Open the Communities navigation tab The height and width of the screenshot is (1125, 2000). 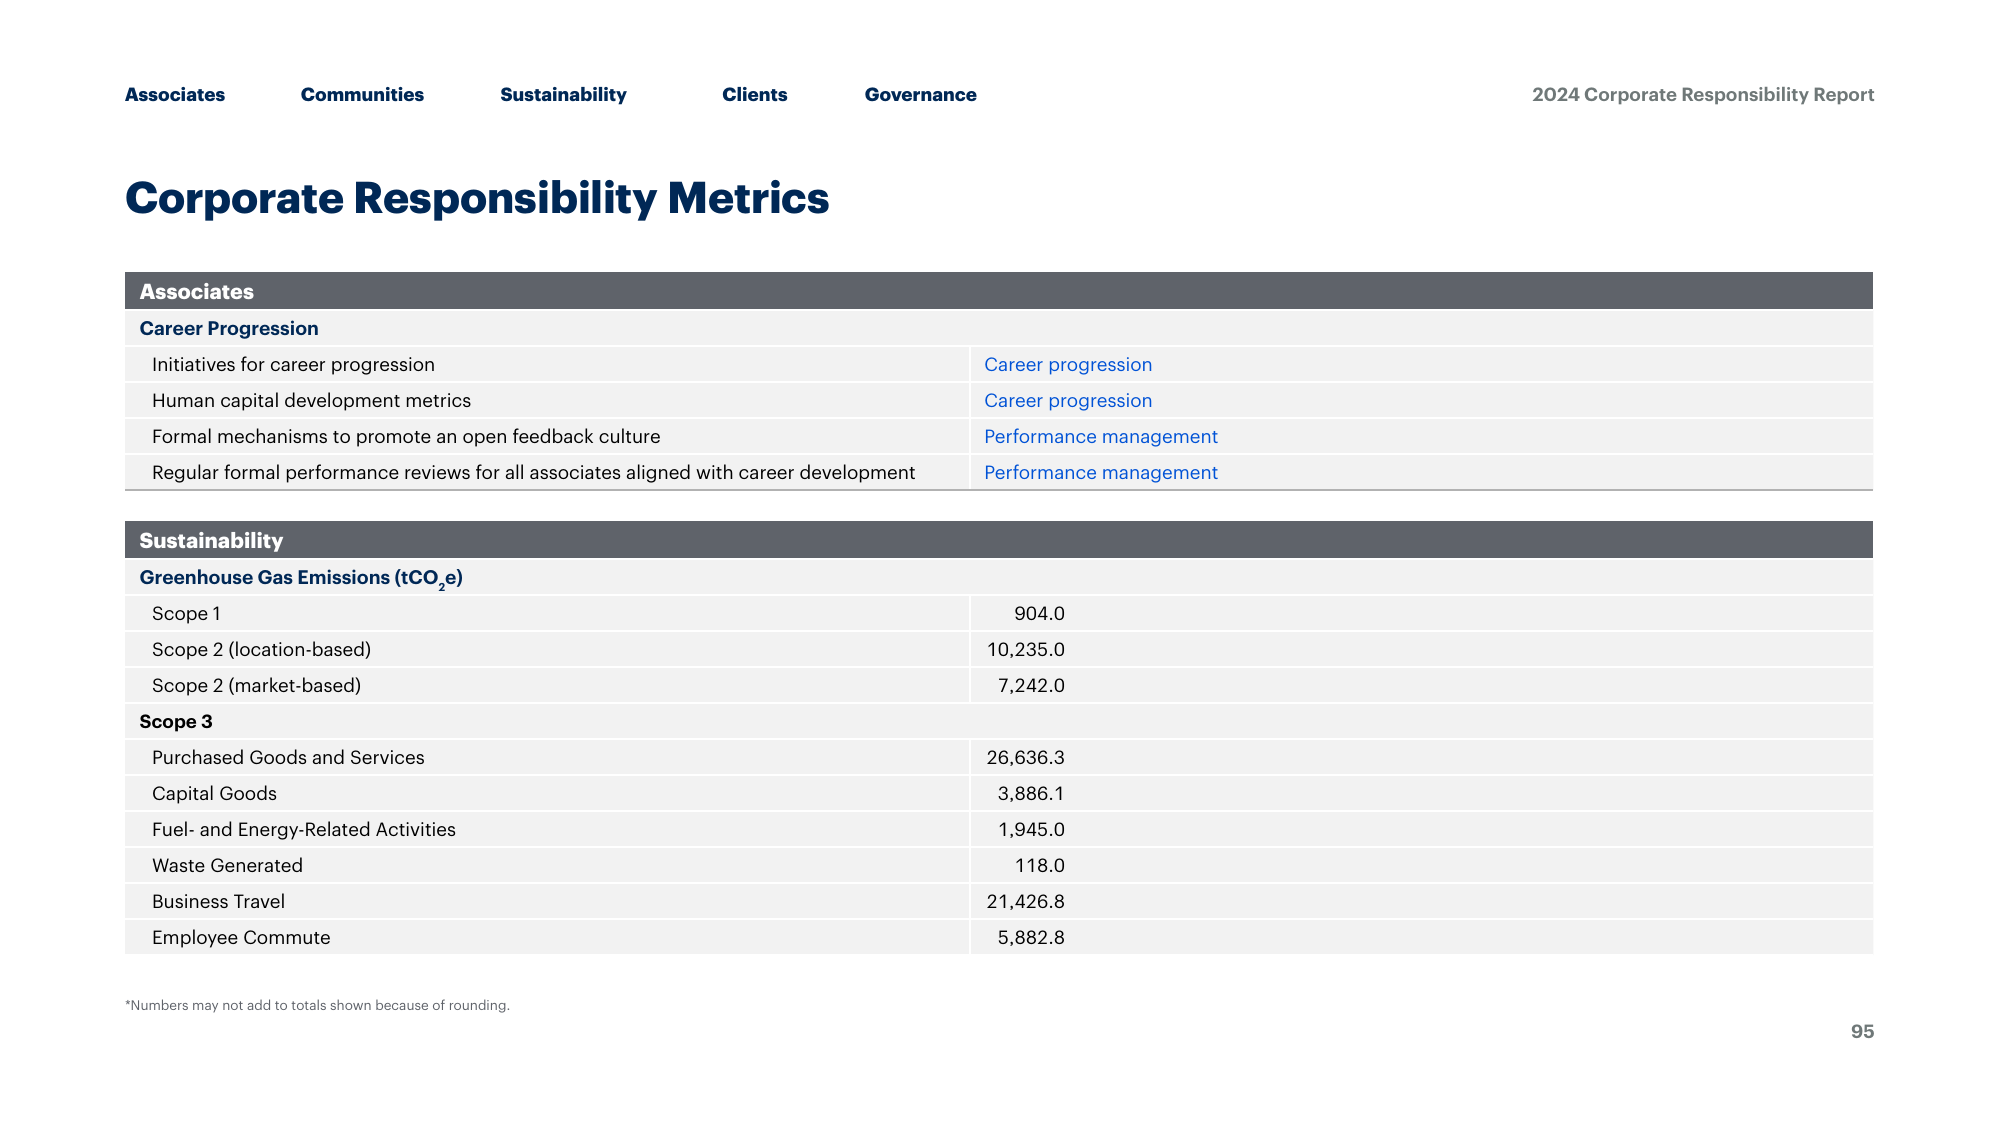click(x=362, y=95)
